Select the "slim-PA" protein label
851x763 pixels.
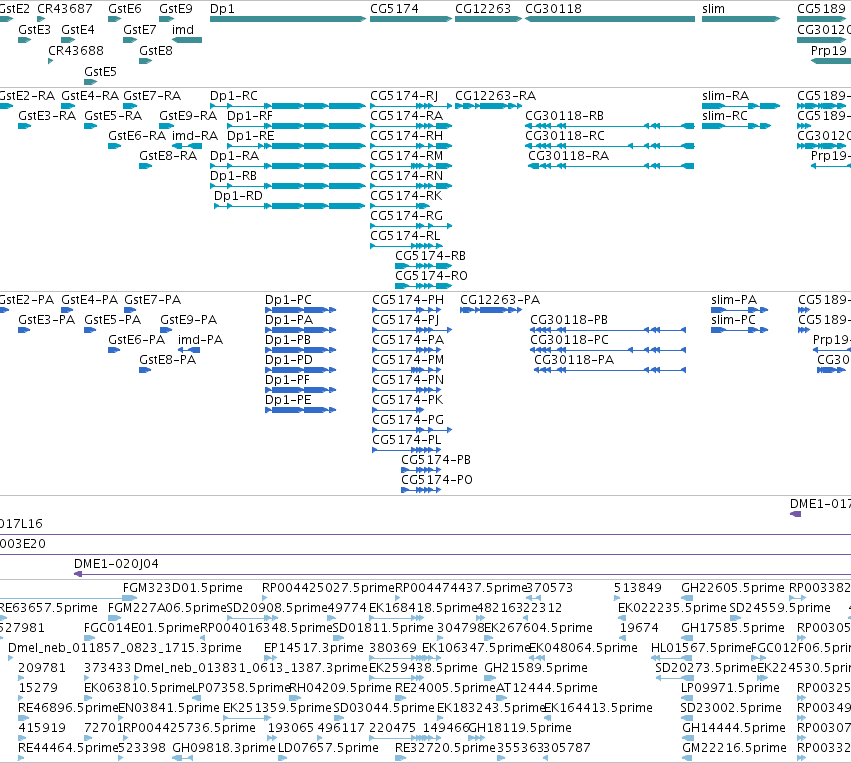pyautogui.click(x=734, y=300)
